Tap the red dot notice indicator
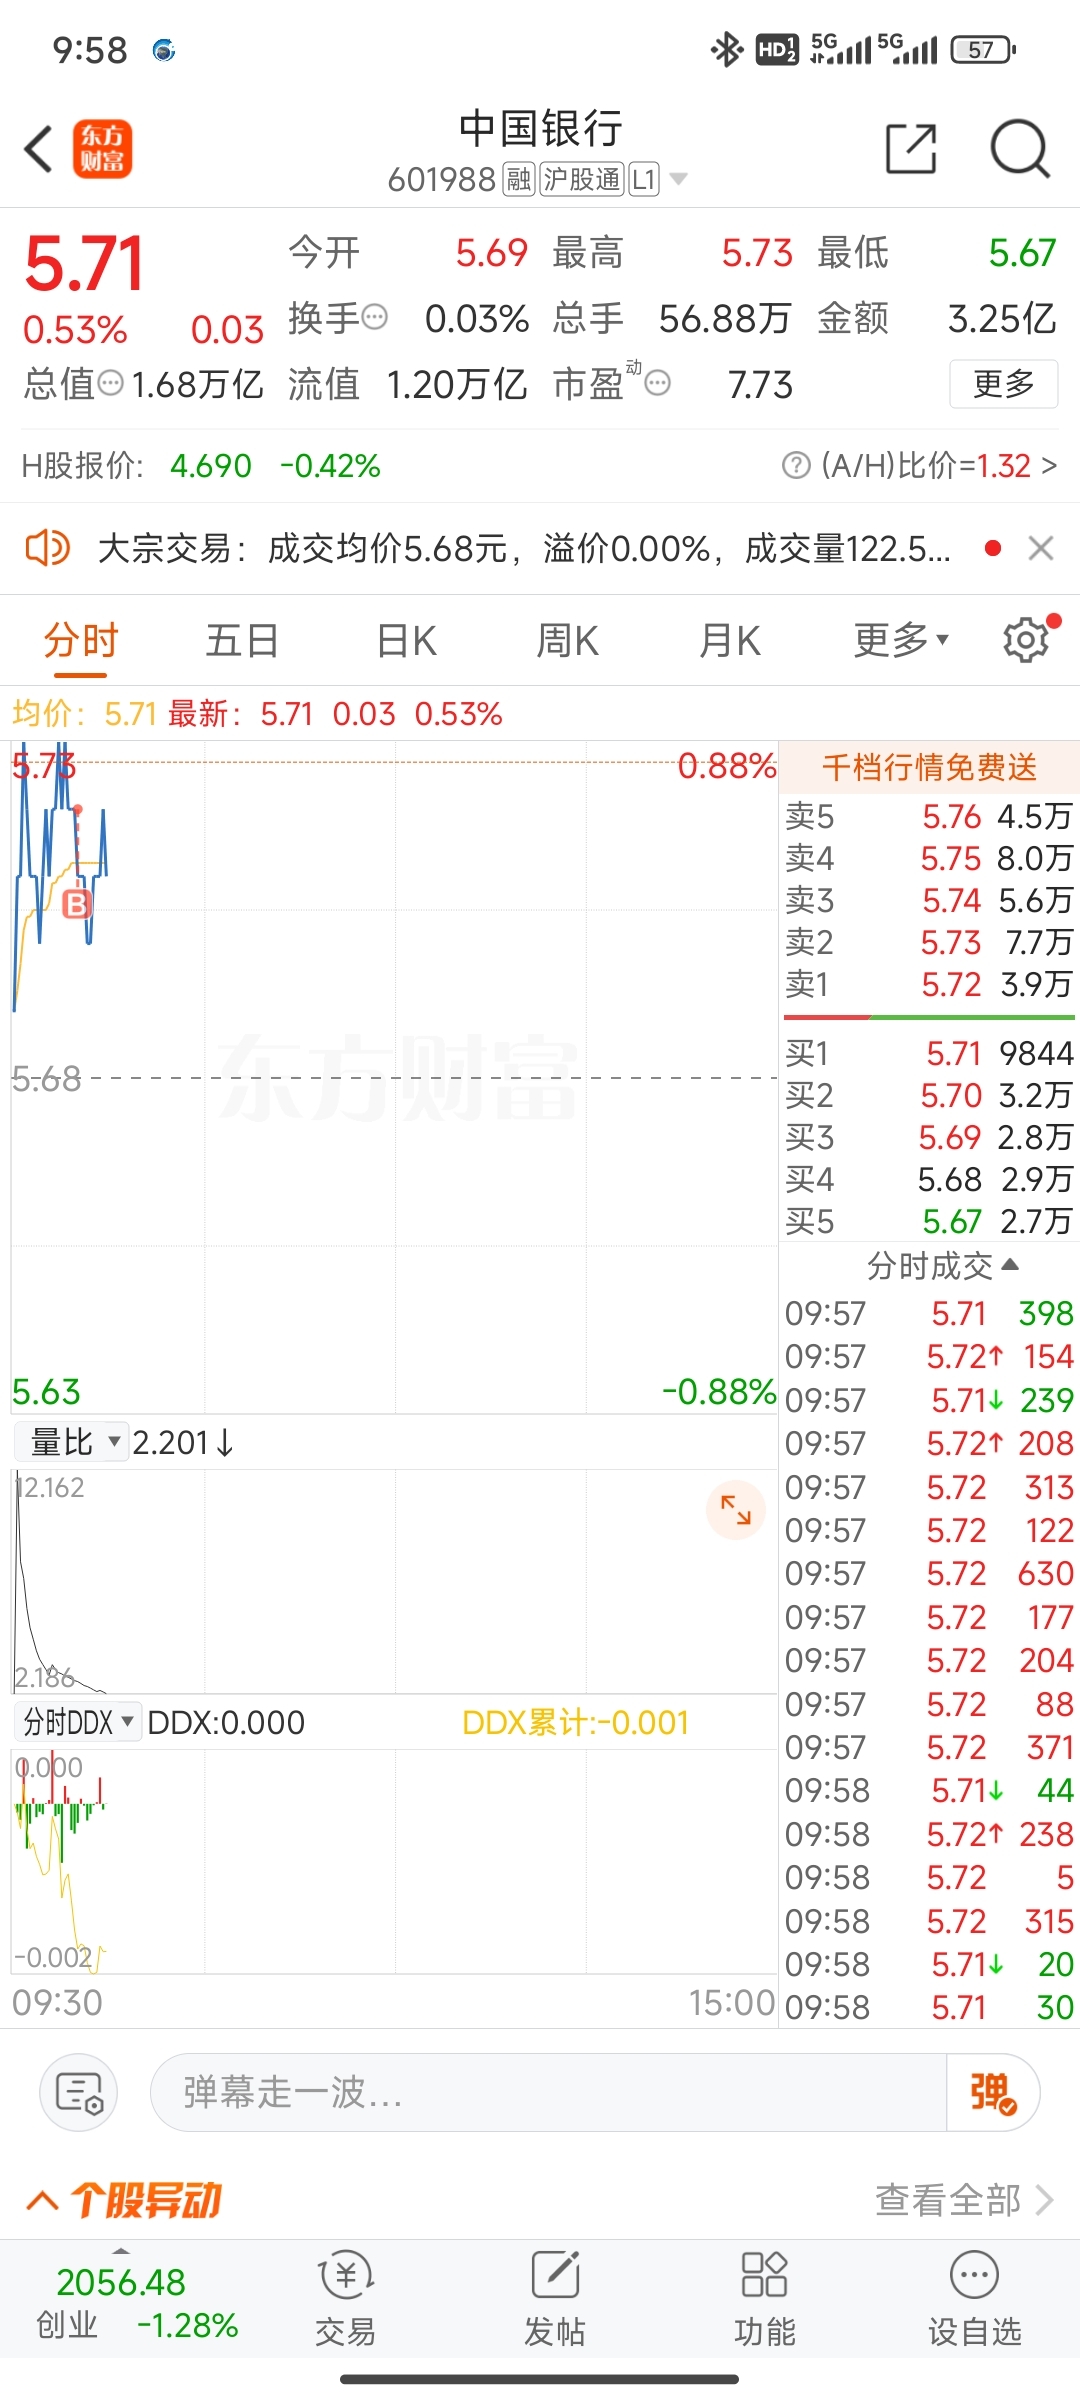 point(993,548)
